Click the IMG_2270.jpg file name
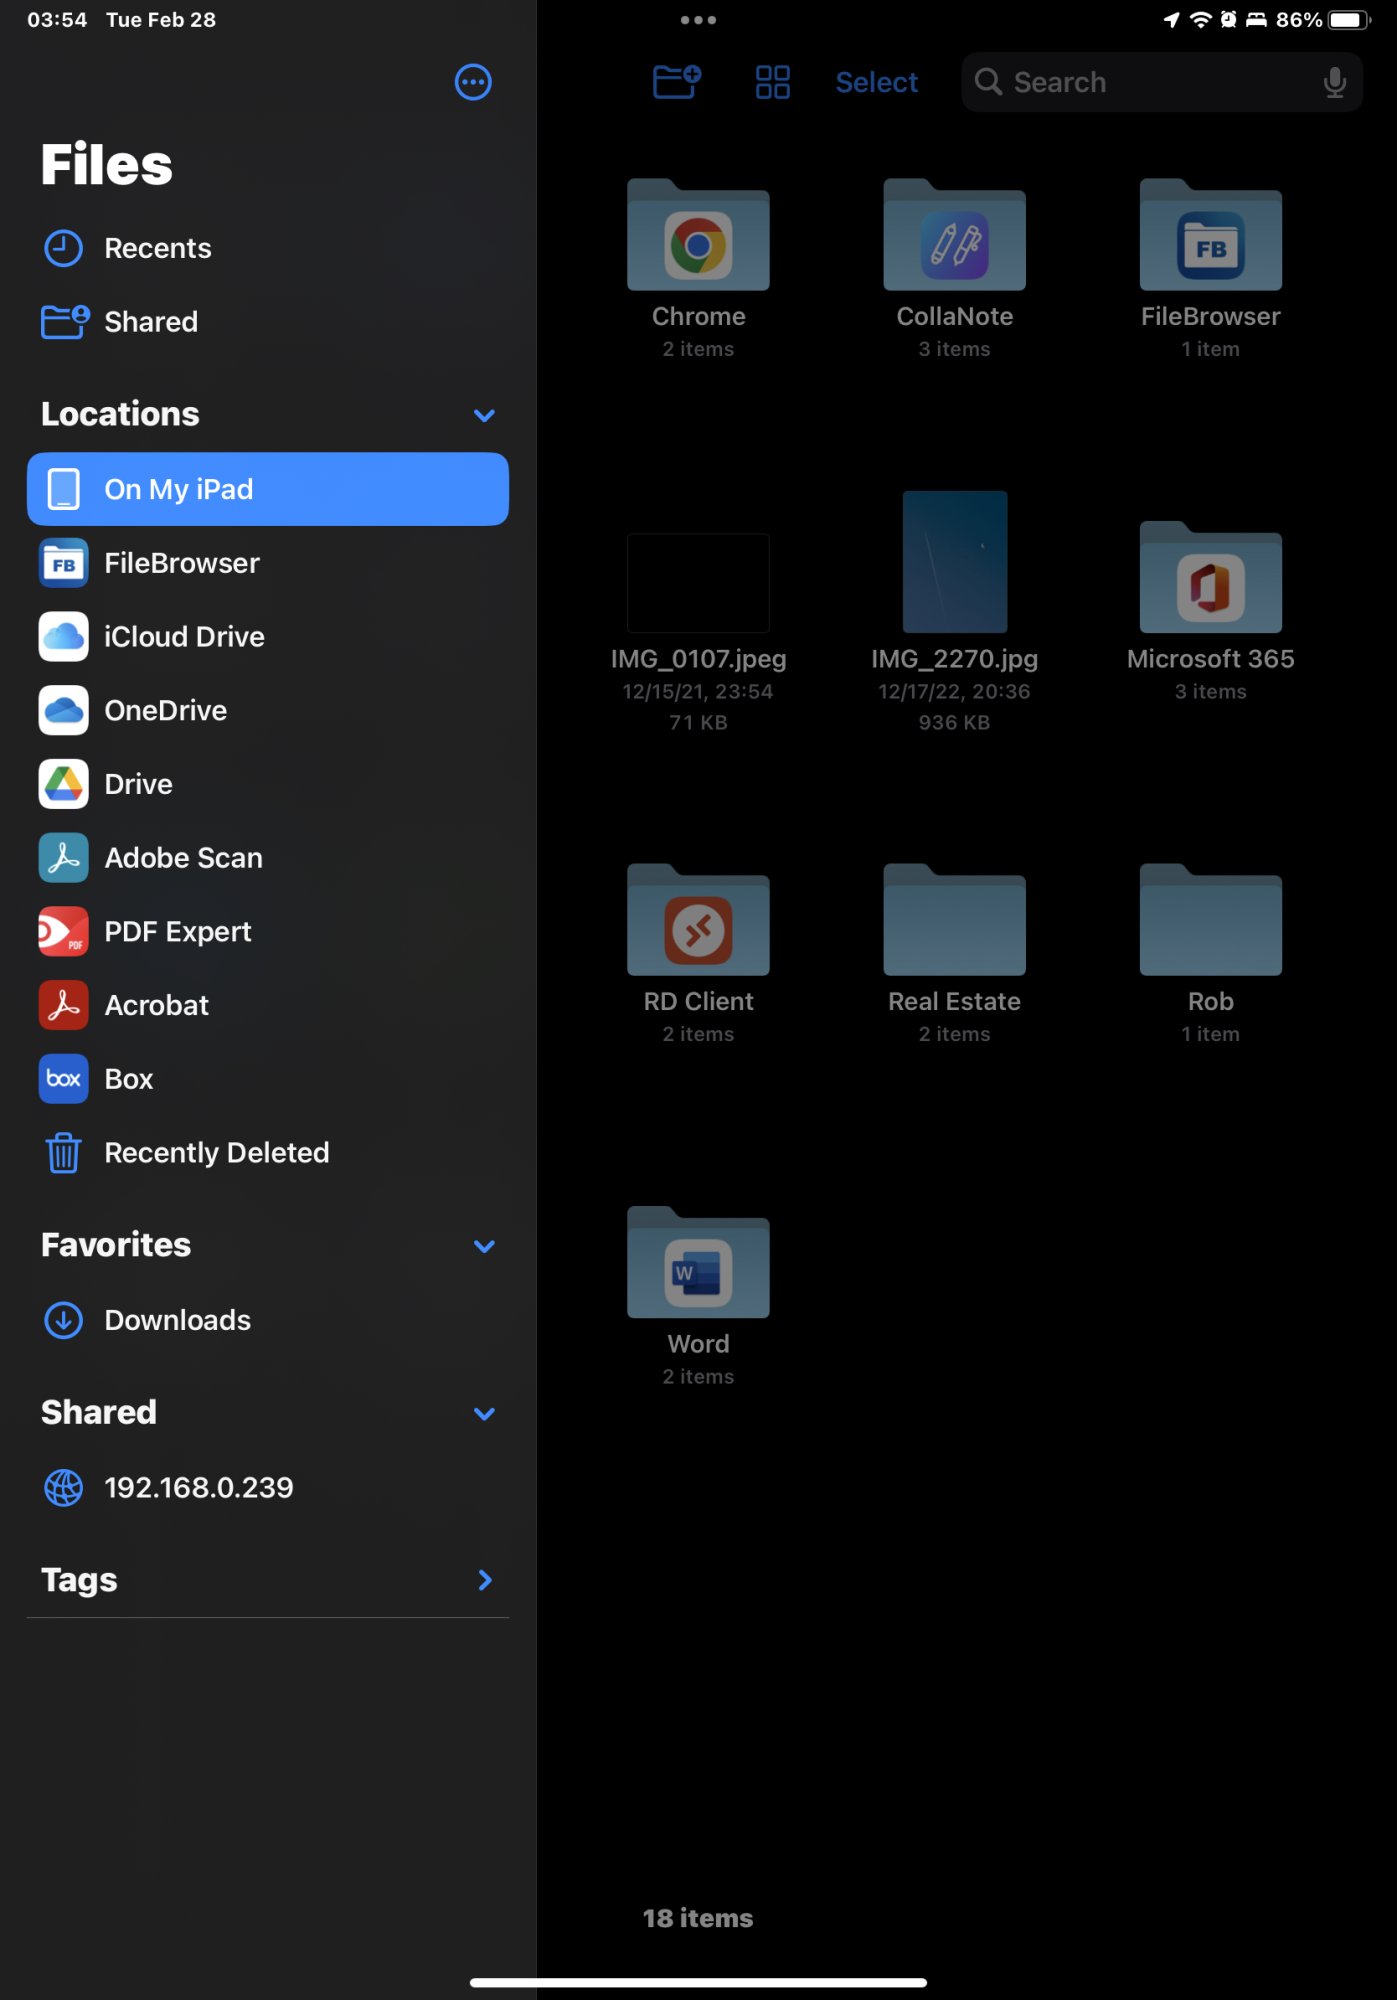The image size is (1397, 2000). pos(954,659)
